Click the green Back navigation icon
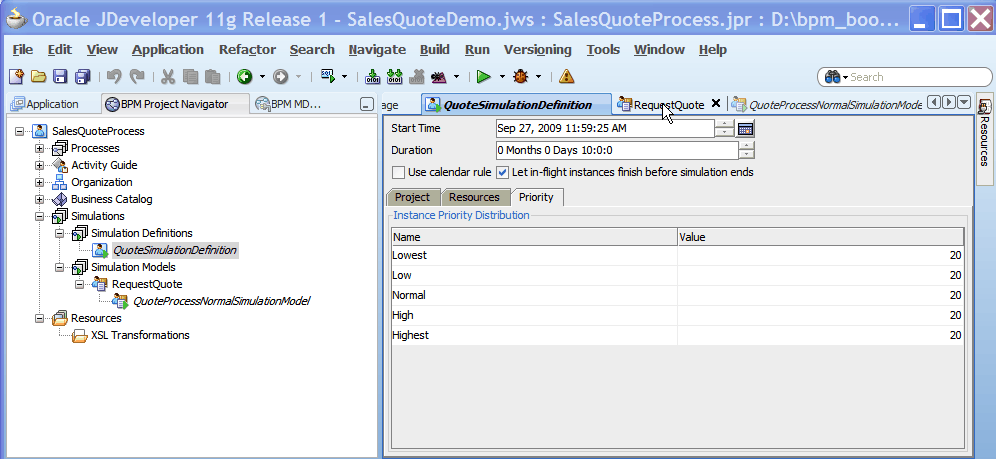996x459 pixels. (245, 77)
